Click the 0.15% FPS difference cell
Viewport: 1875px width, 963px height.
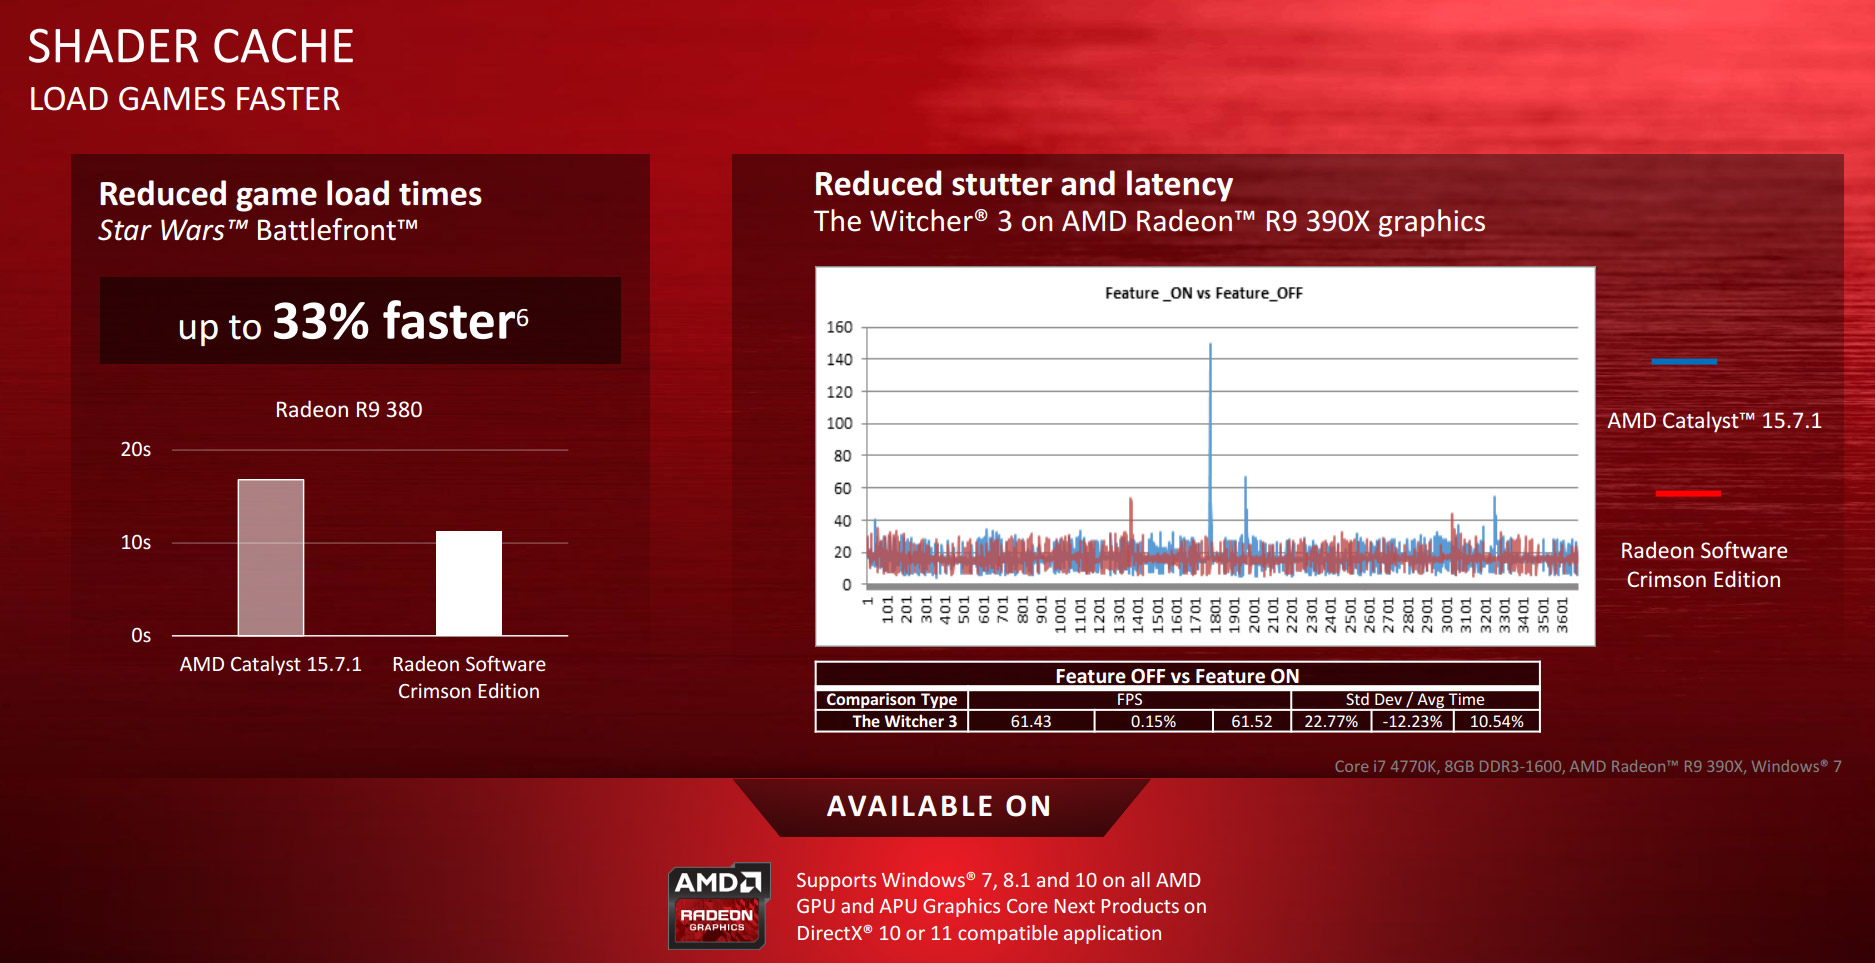tap(1153, 721)
